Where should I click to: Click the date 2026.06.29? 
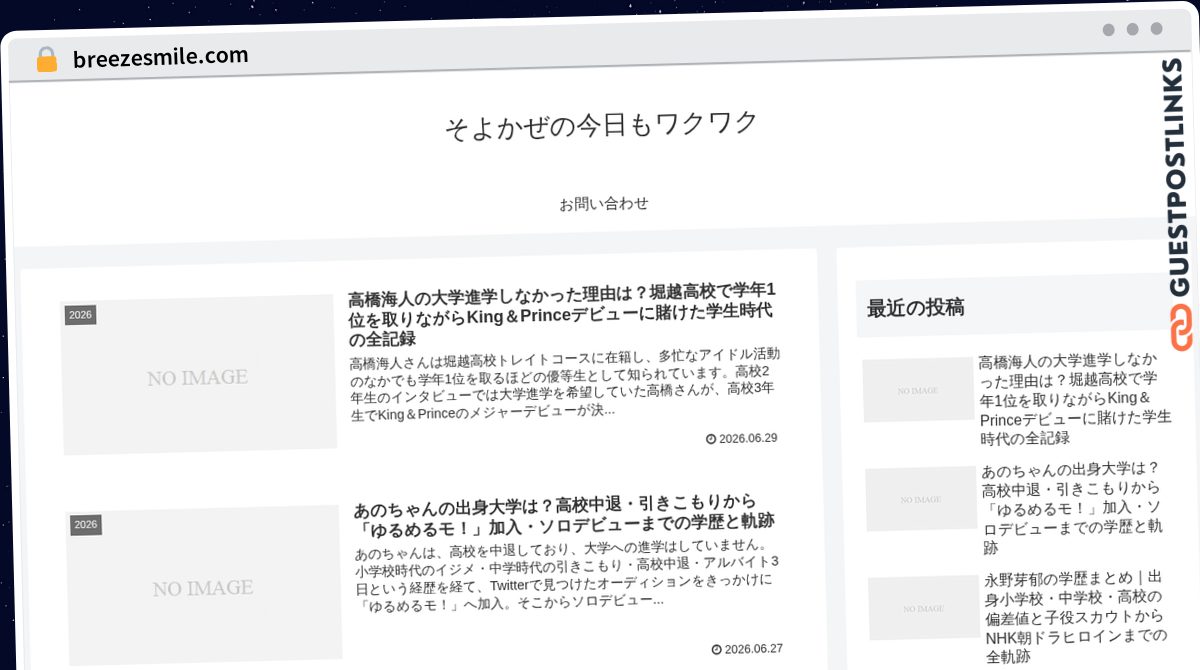[748, 438]
